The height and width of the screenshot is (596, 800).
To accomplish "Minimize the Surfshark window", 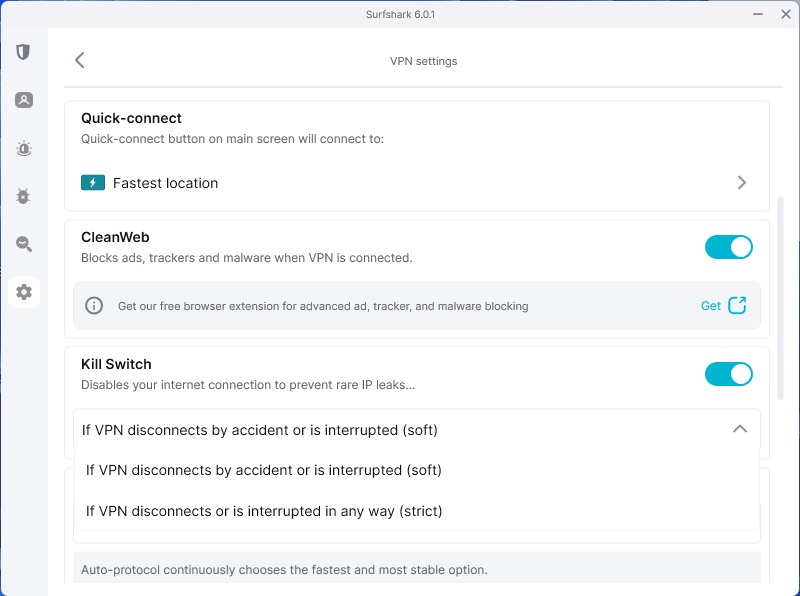I will (758, 14).
